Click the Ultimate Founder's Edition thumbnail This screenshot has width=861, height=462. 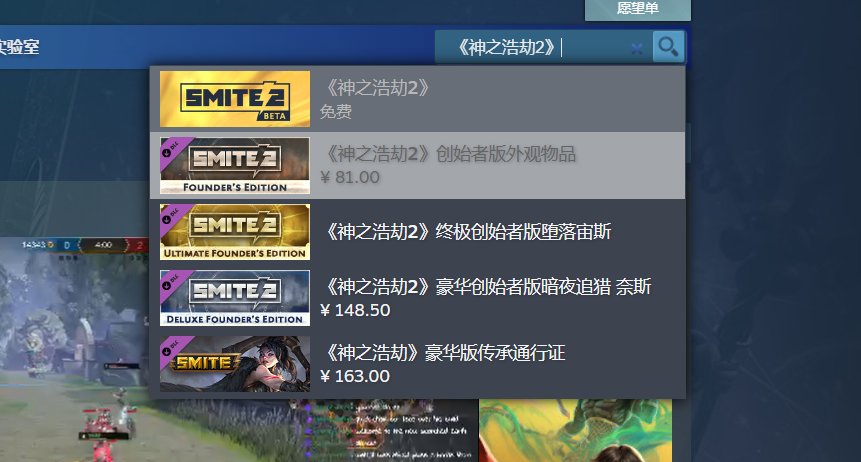click(x=235, y=232)
